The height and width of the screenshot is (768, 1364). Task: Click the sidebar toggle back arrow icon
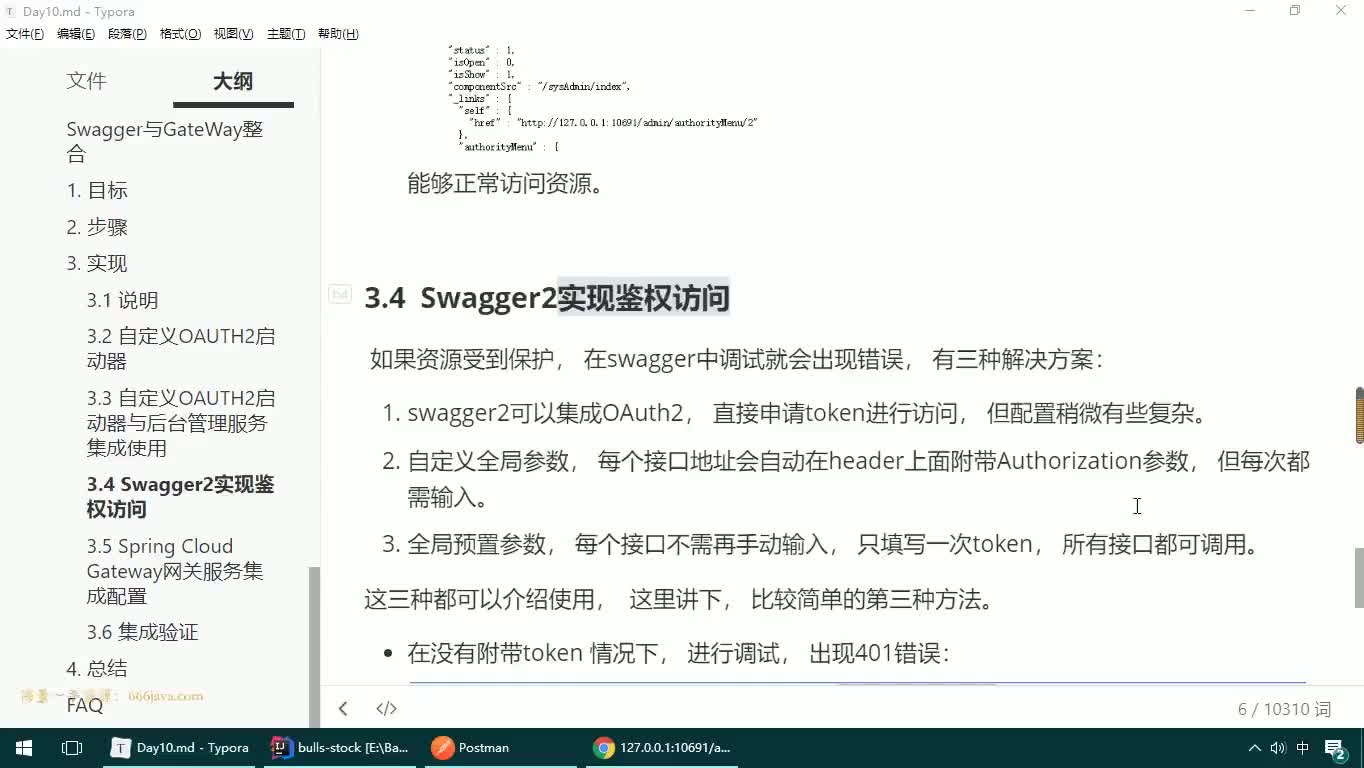click(x=343, y=709)
